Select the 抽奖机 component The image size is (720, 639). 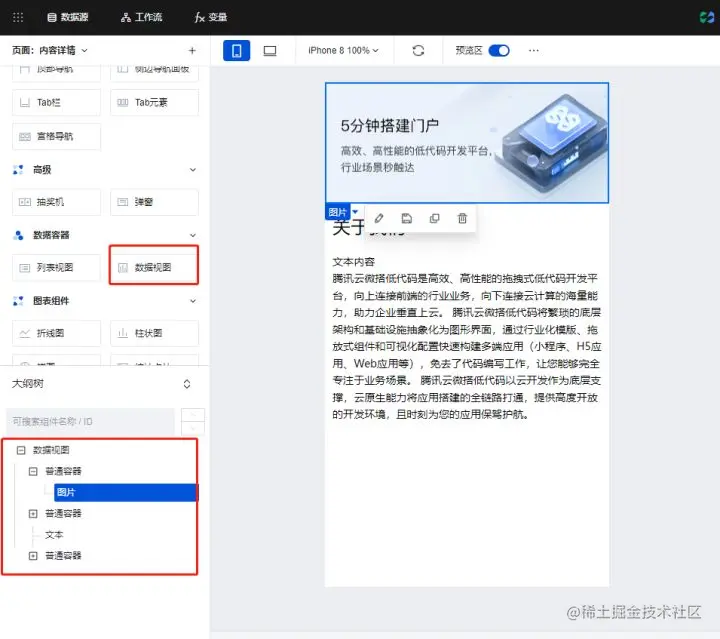coord(56,202)
